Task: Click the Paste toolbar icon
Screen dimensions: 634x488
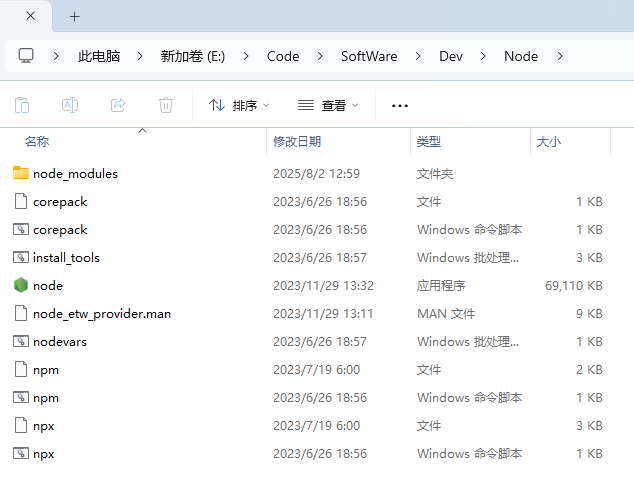Action: click(22, 106)
